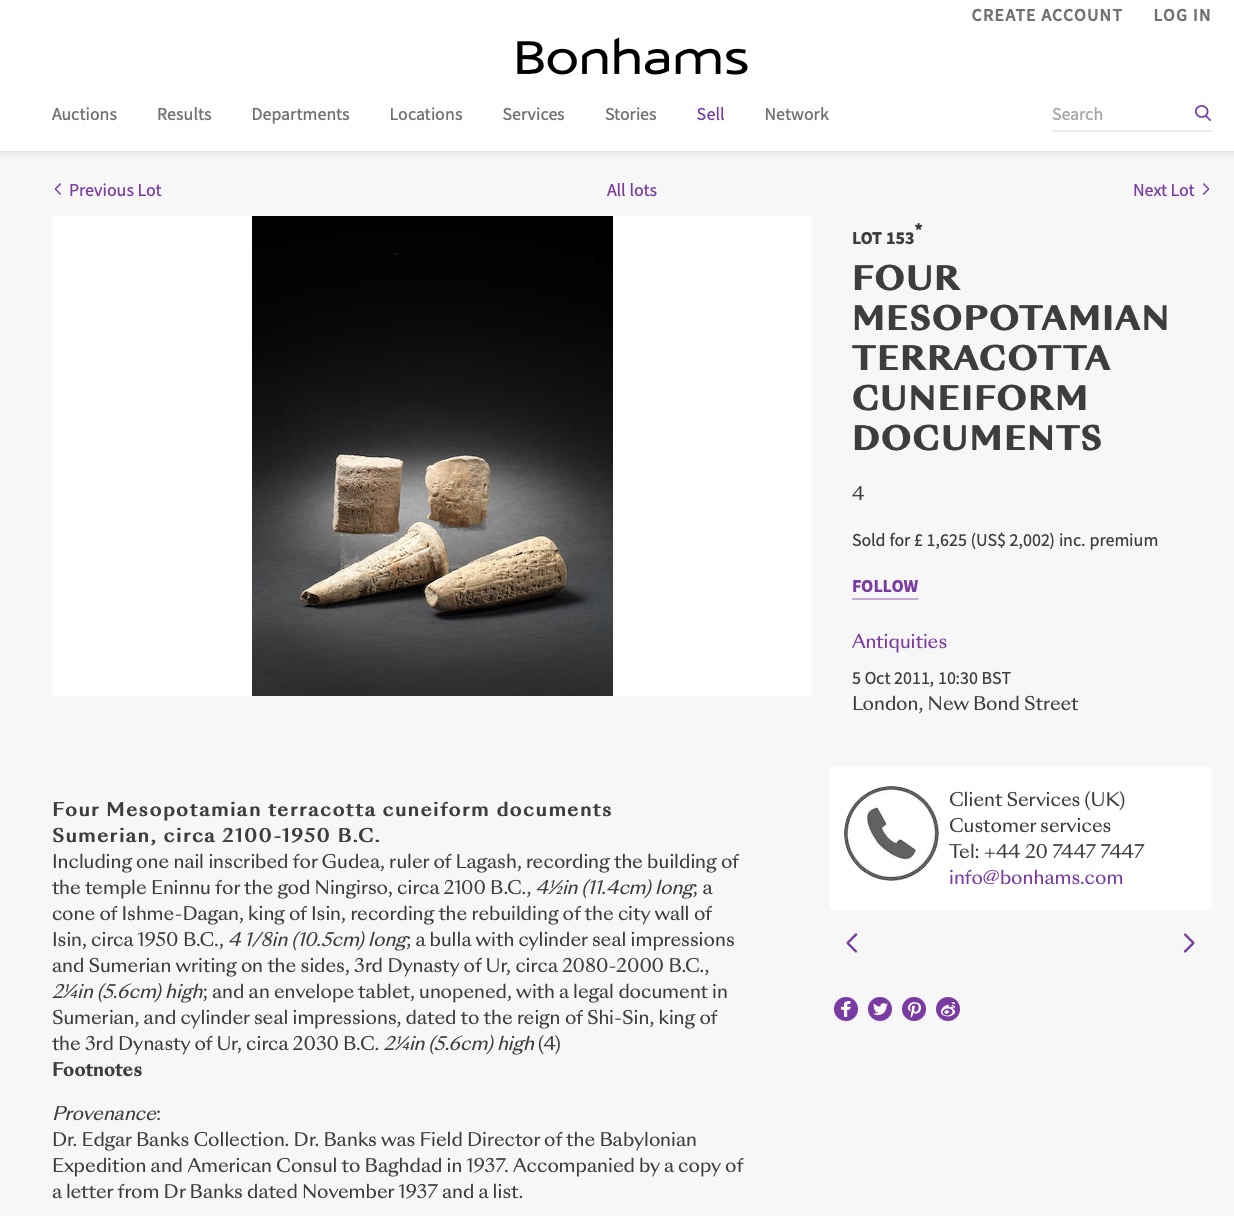The image size is (1234, 1216).
Task: Open the Locations menu
Action: [x=426, y=114]
